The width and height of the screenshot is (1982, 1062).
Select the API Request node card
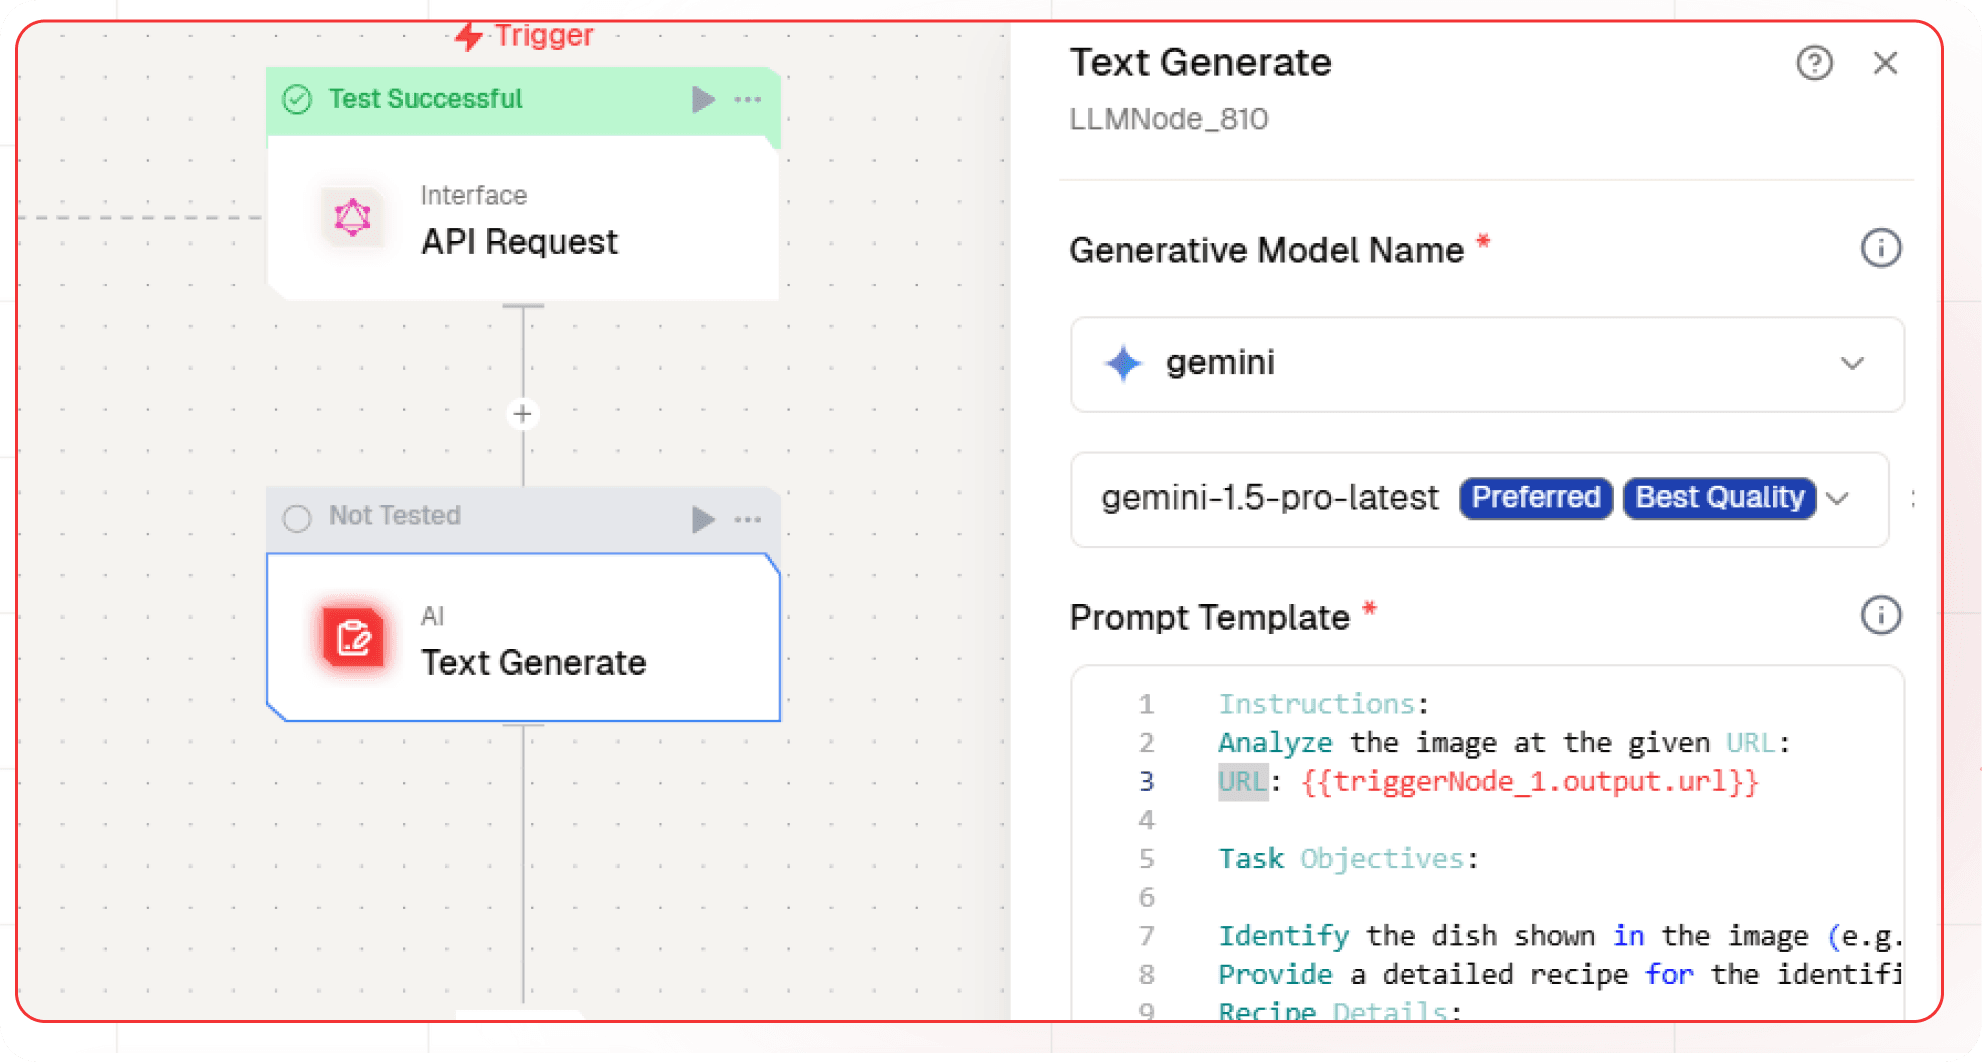click(523, 218)
